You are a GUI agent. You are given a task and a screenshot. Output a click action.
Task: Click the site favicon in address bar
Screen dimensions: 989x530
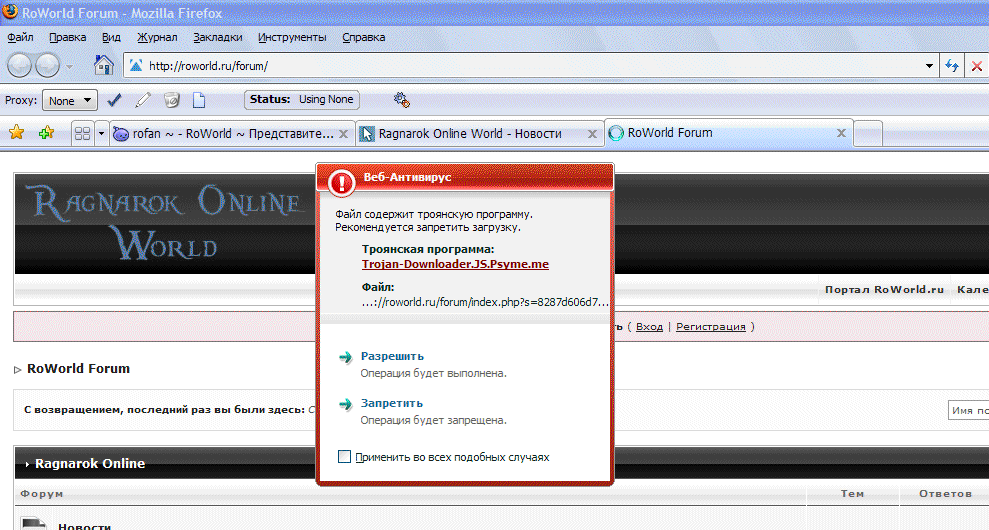tap(136, 66)
